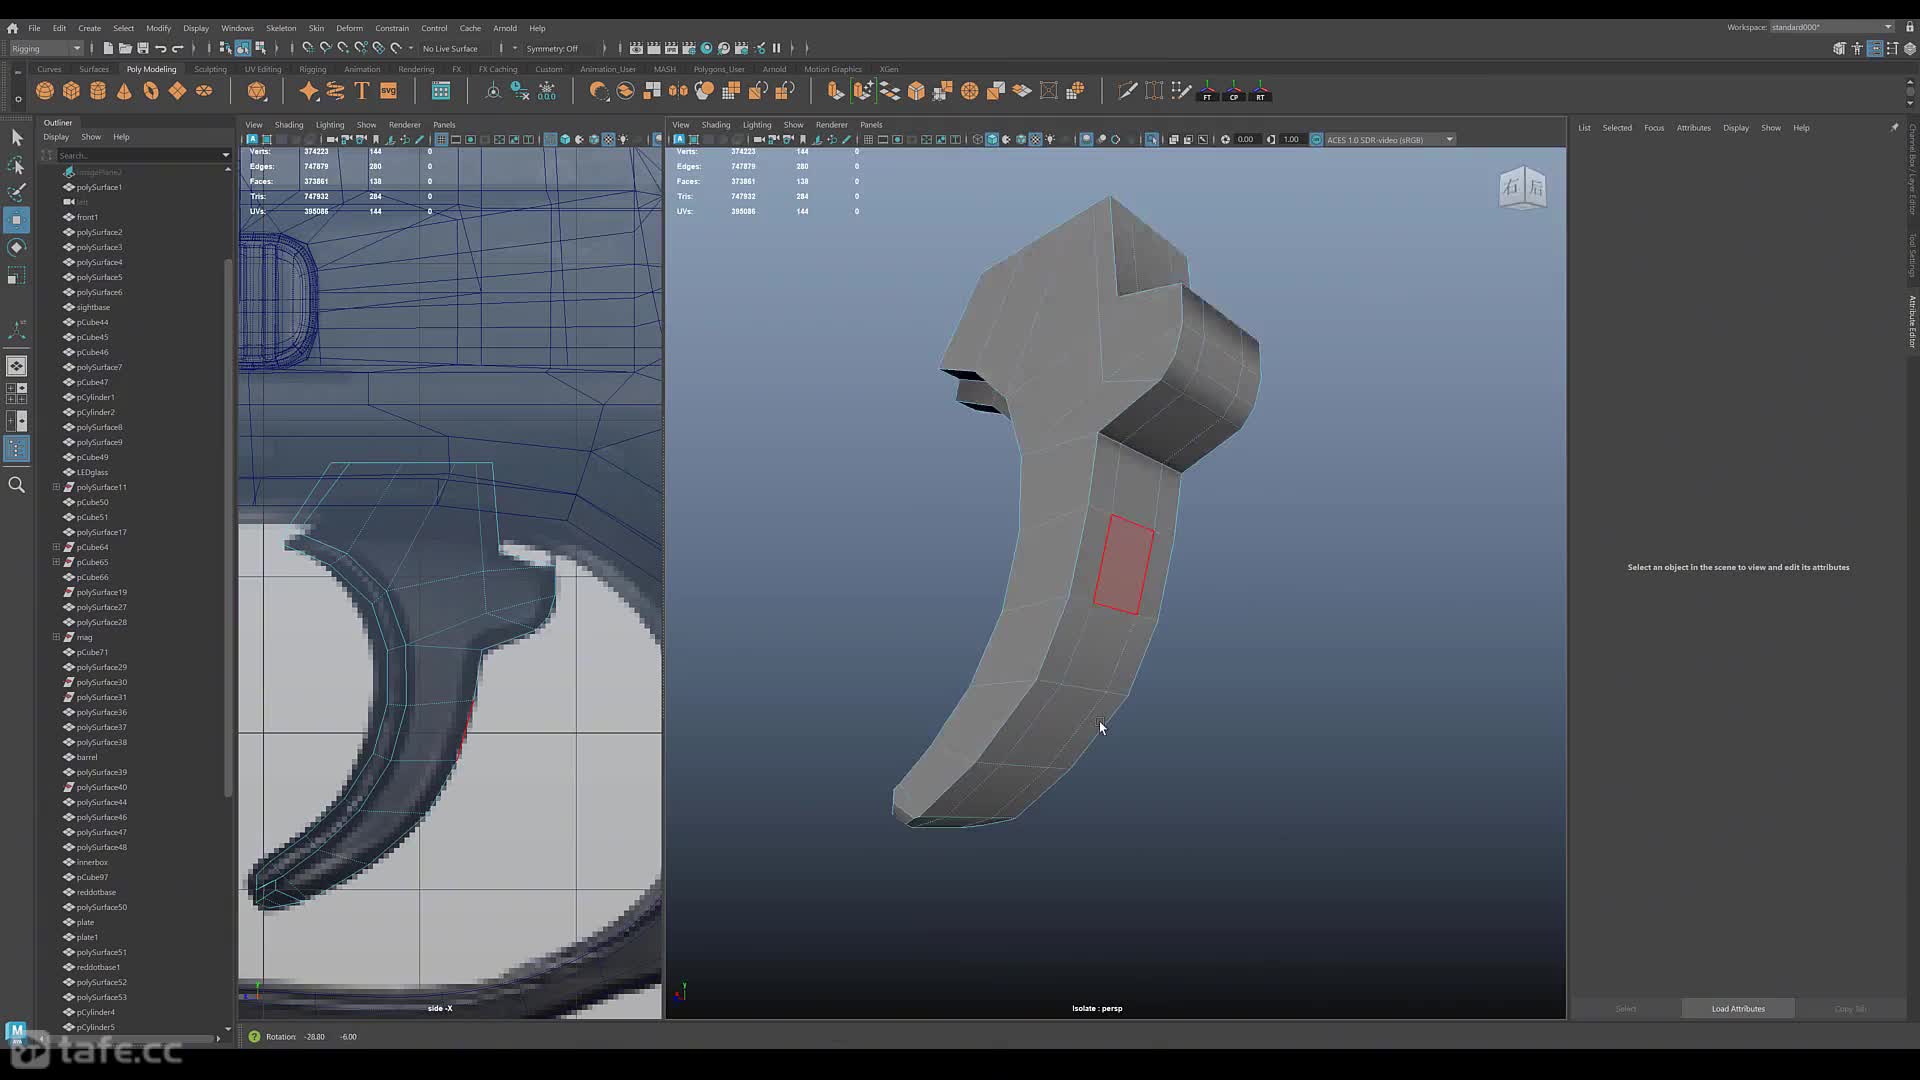Click the Sweep Mesh shelf icon

click(335, 91)
